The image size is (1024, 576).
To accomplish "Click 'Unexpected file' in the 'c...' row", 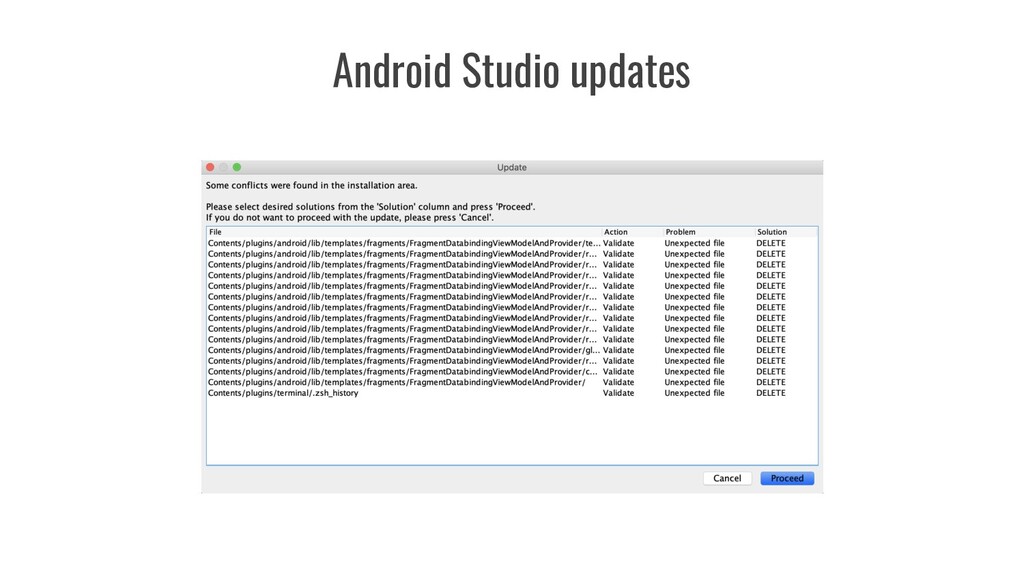I will (x=694, y=372).
